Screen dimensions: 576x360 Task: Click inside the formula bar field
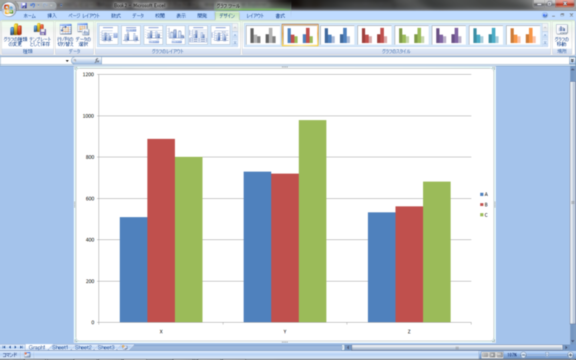[x=335, y=61]
